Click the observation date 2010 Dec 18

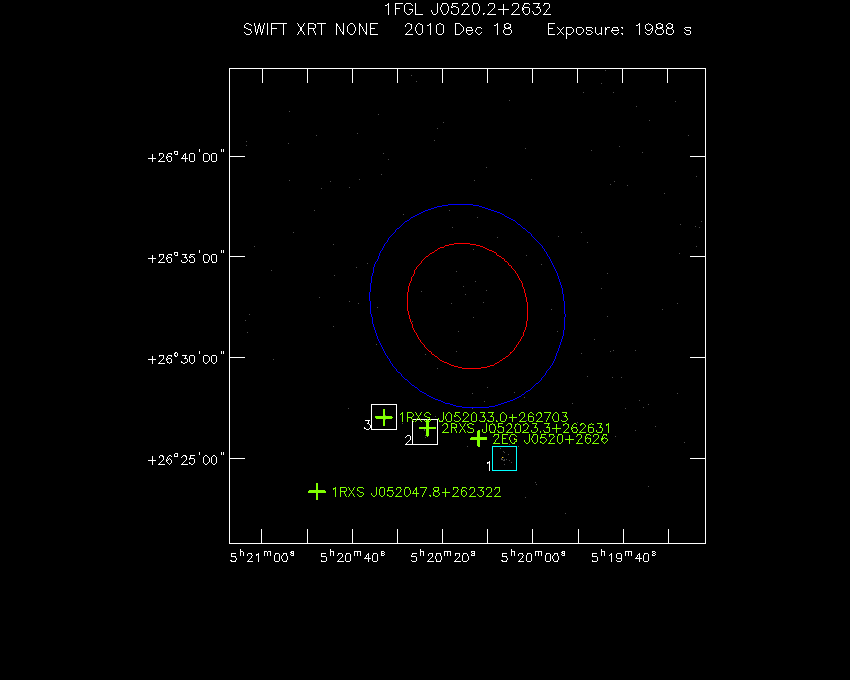(458, 29)
